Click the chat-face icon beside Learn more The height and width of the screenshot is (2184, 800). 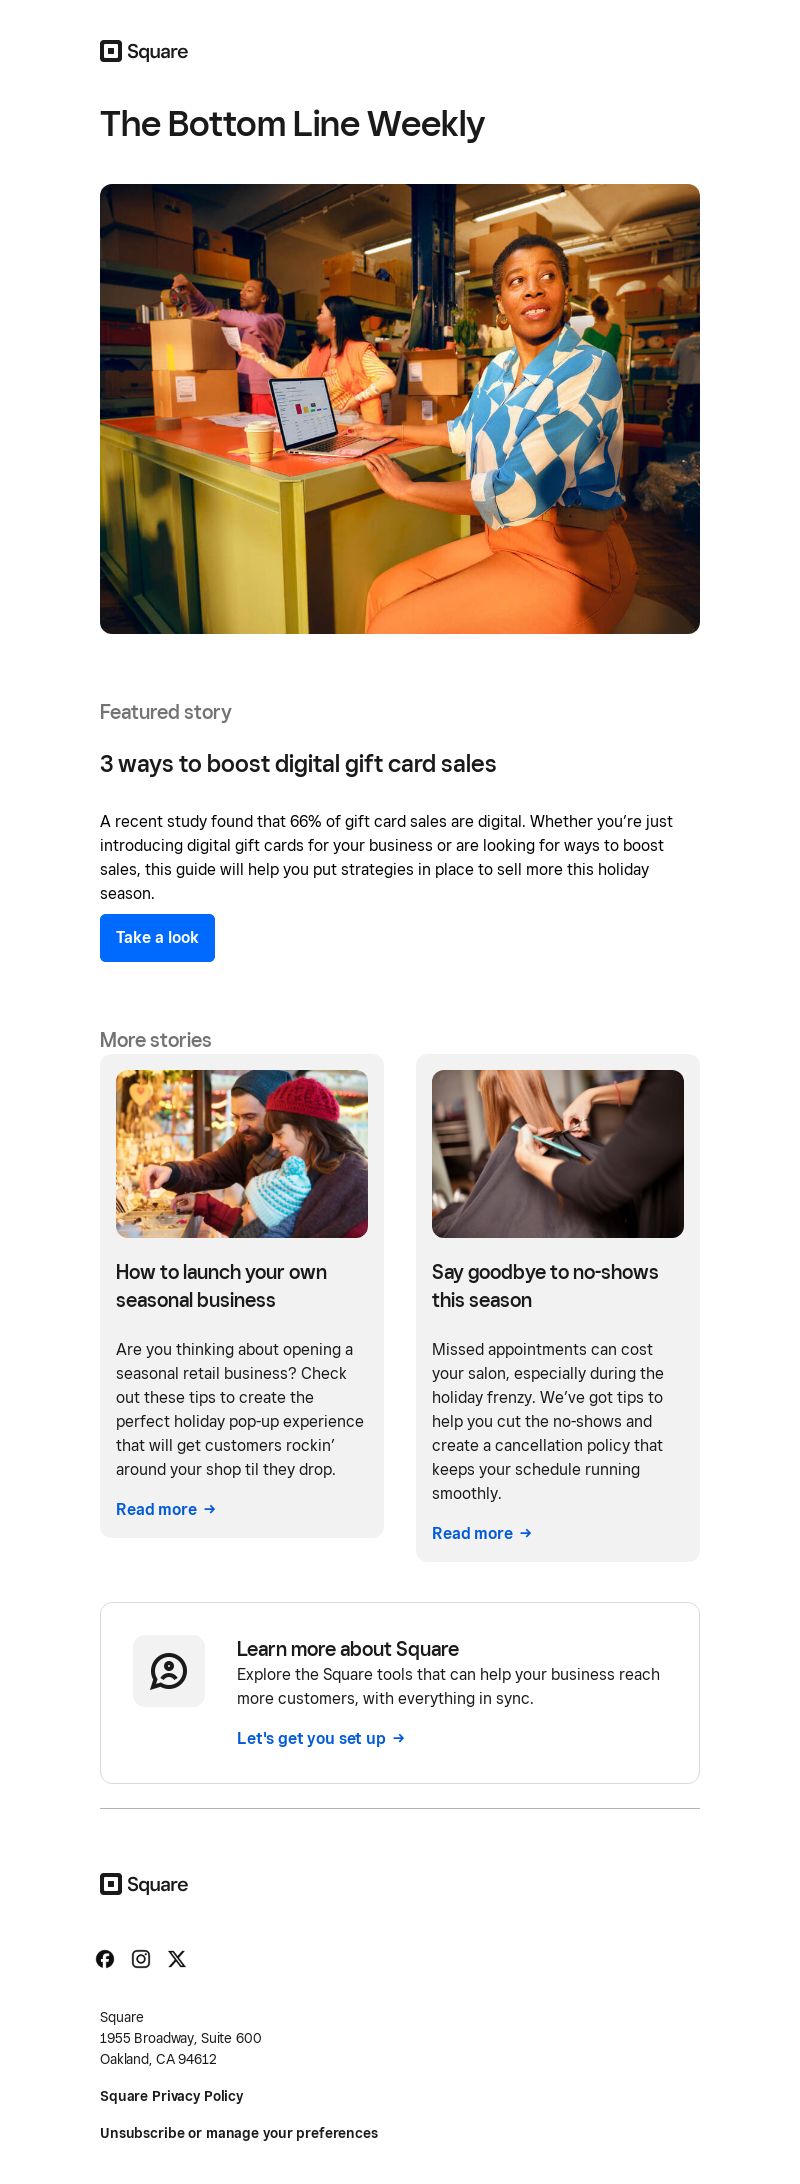169,1671
